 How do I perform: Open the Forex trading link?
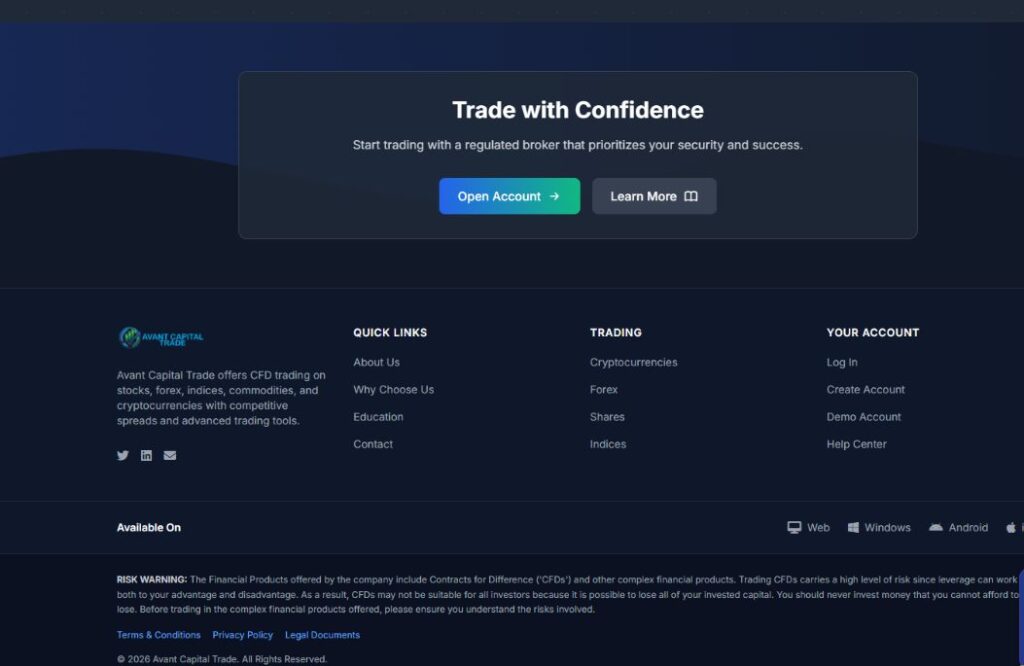pos(604,390)
